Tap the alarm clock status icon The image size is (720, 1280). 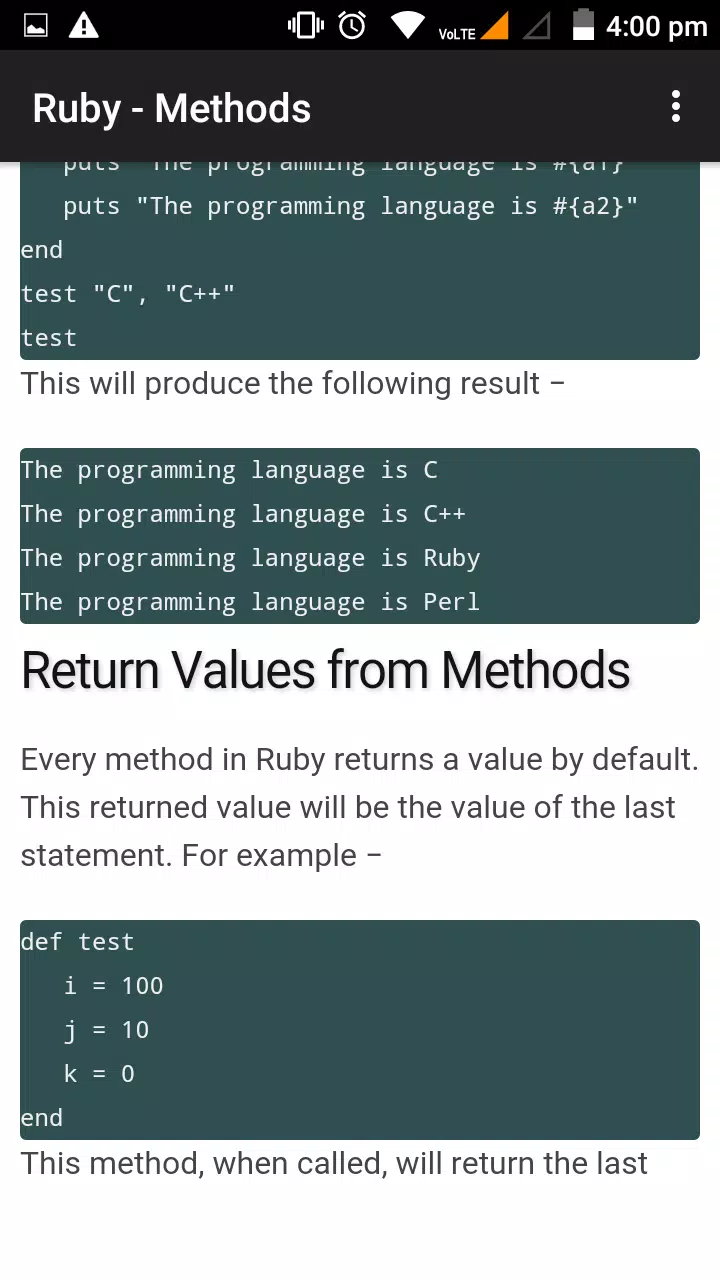coord(352,26)
